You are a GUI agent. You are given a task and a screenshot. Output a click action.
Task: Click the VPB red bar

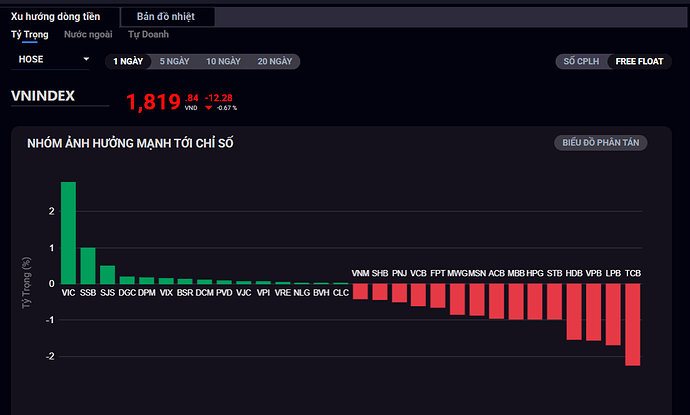coord(594,312)
